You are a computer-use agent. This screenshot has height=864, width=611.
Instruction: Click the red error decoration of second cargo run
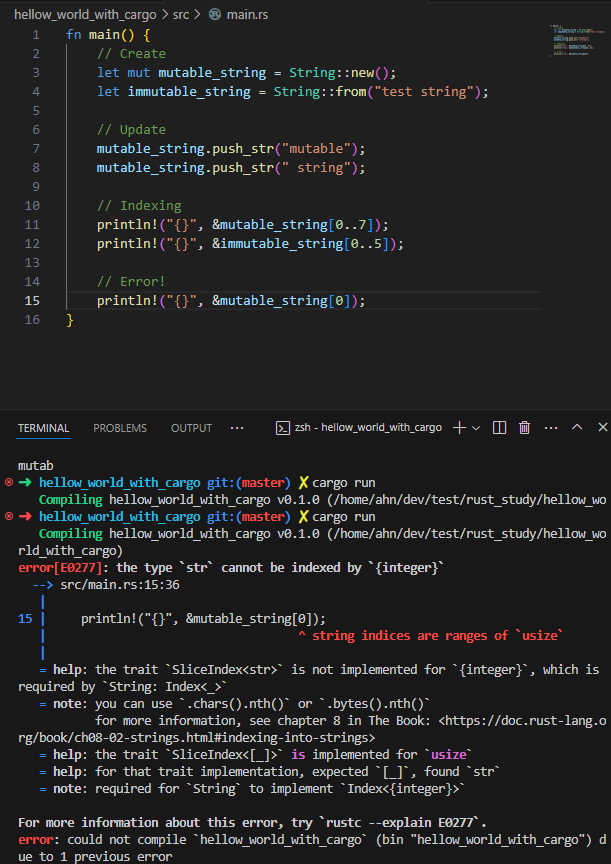(8, 517)
